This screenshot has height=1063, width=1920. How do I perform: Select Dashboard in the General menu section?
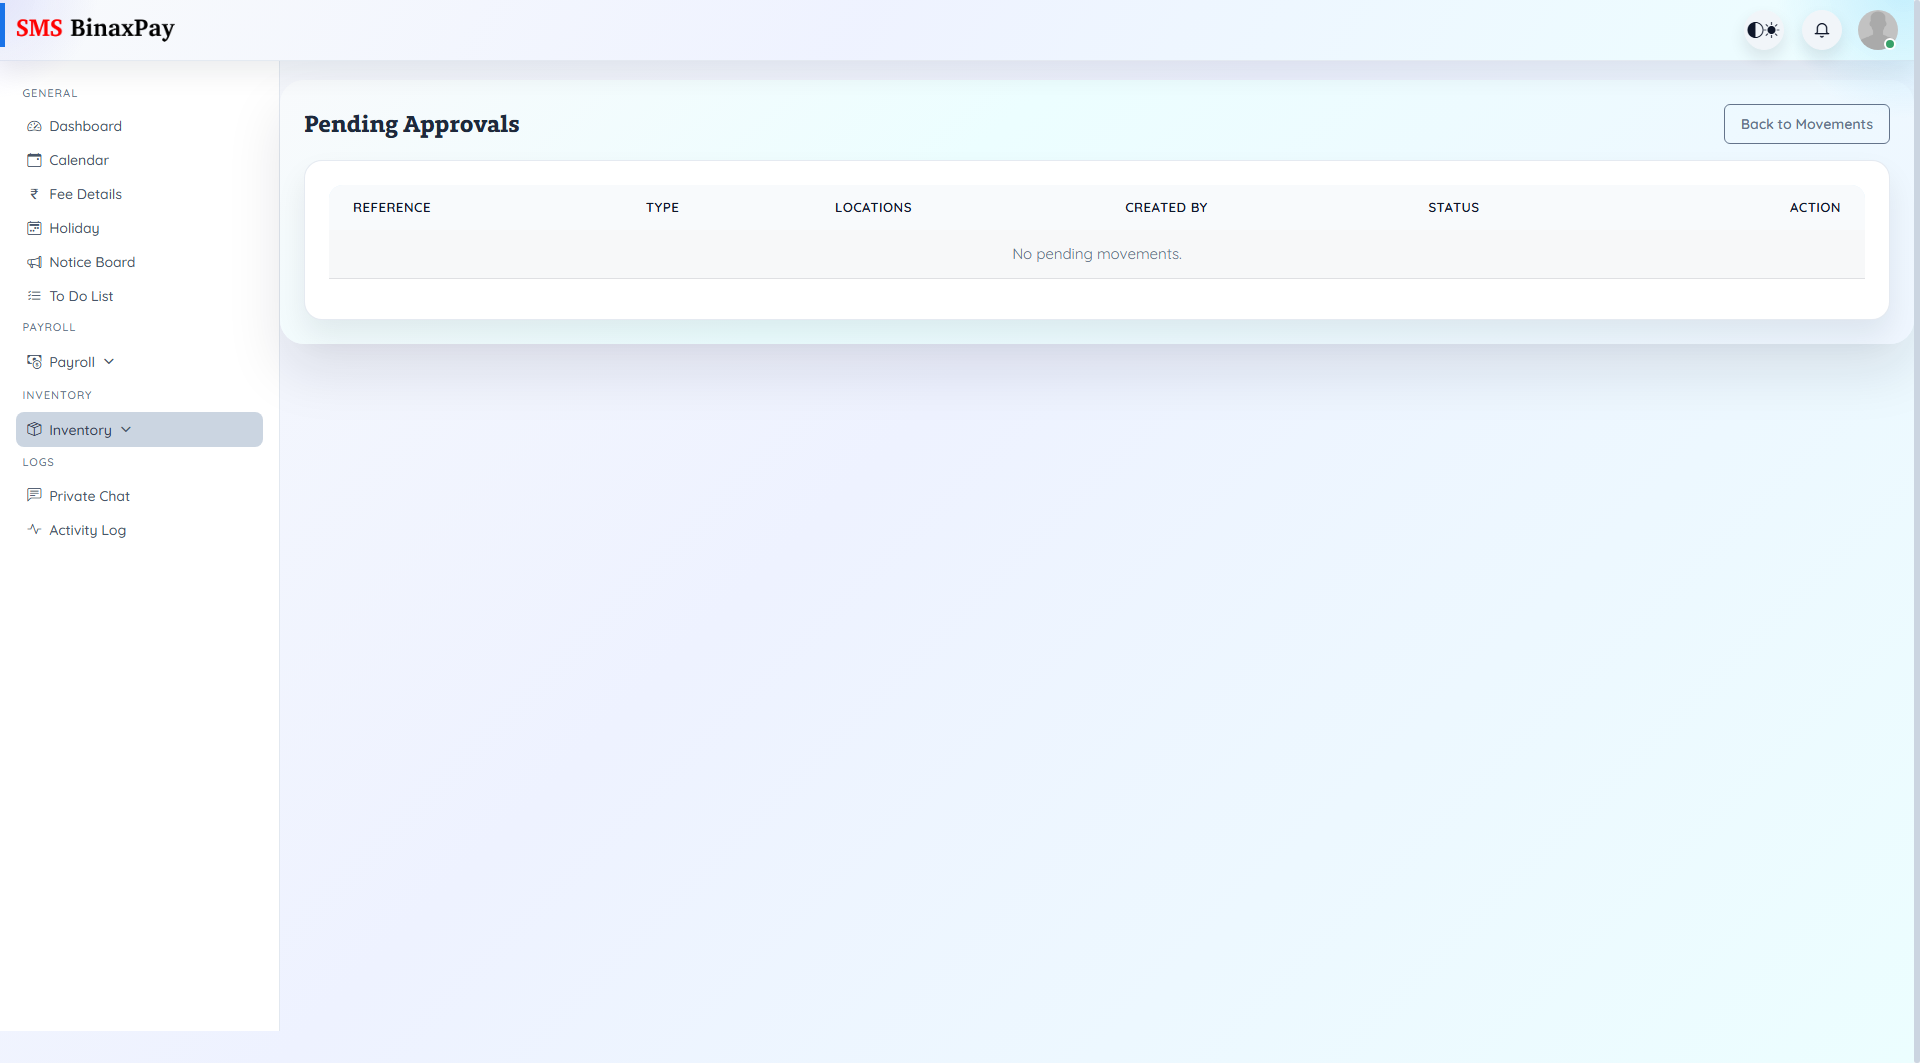(x=85, y=126)
